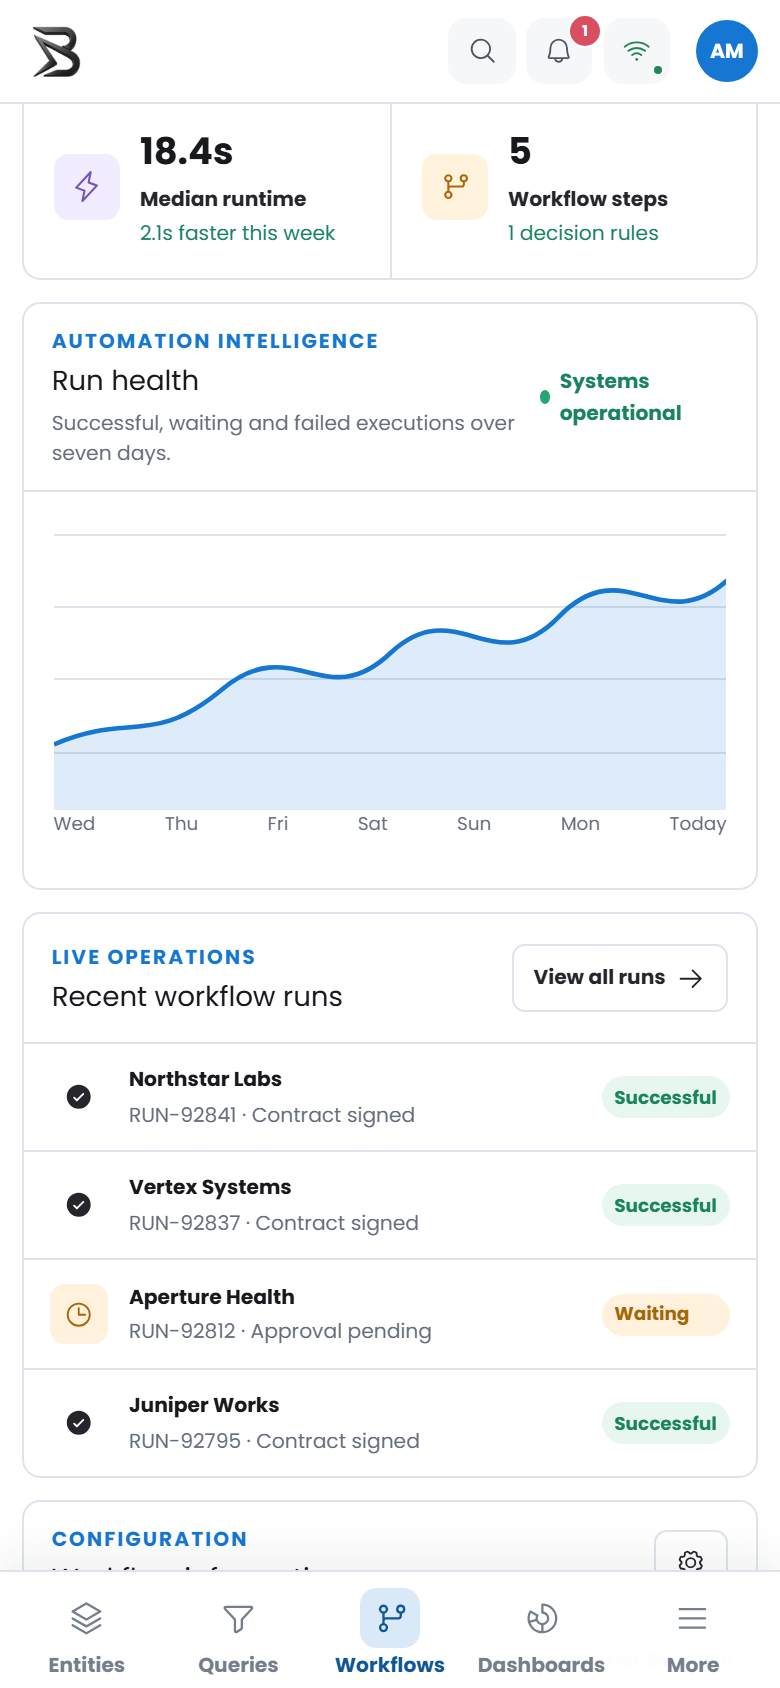
Task: Open the Northstar Labs Successful status badge
Action: [x=666, y=1097]
